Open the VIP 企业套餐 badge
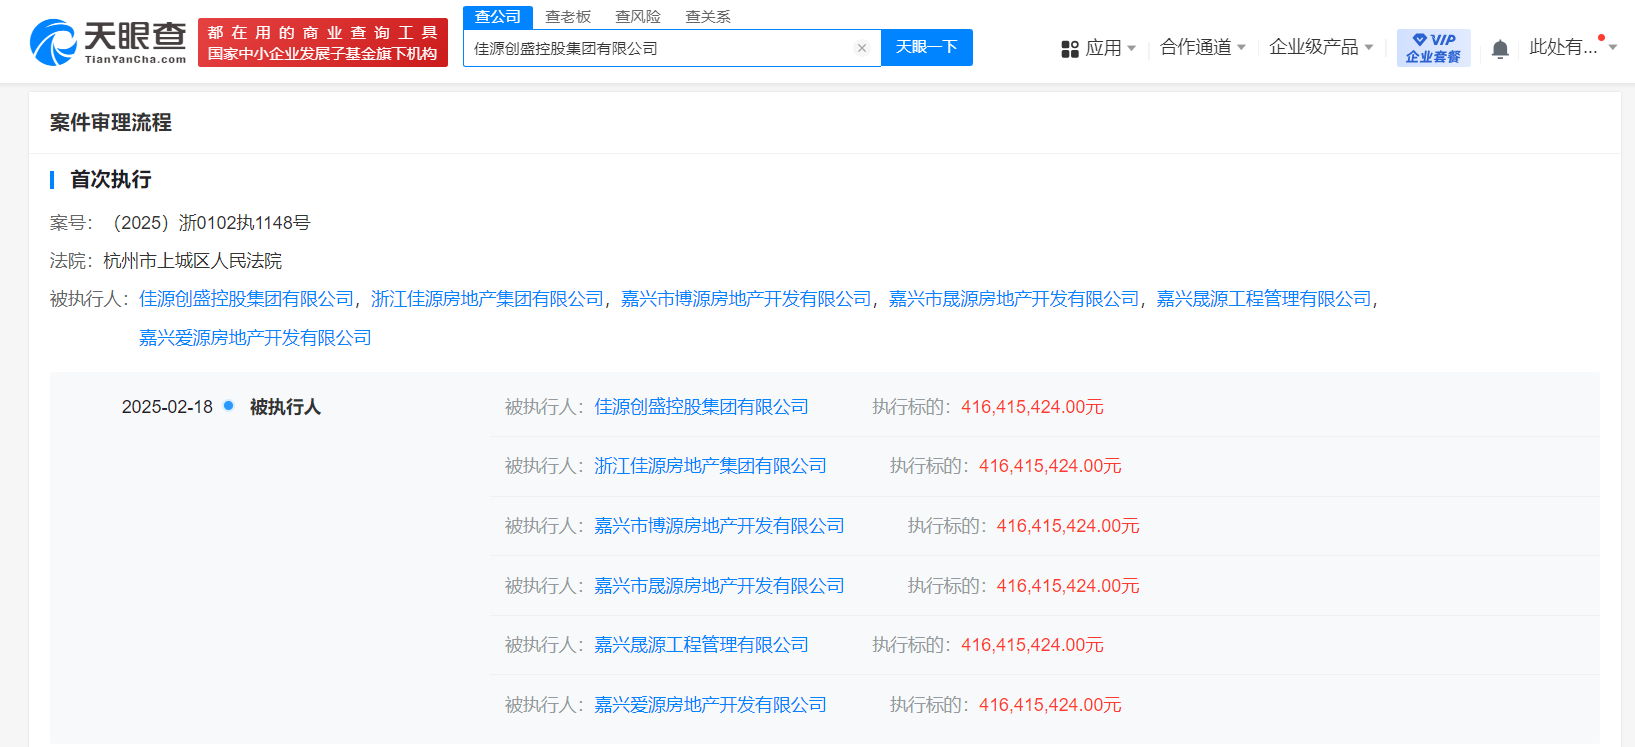This screenshot has width=1635, height=747. [x=1433, y=48]
